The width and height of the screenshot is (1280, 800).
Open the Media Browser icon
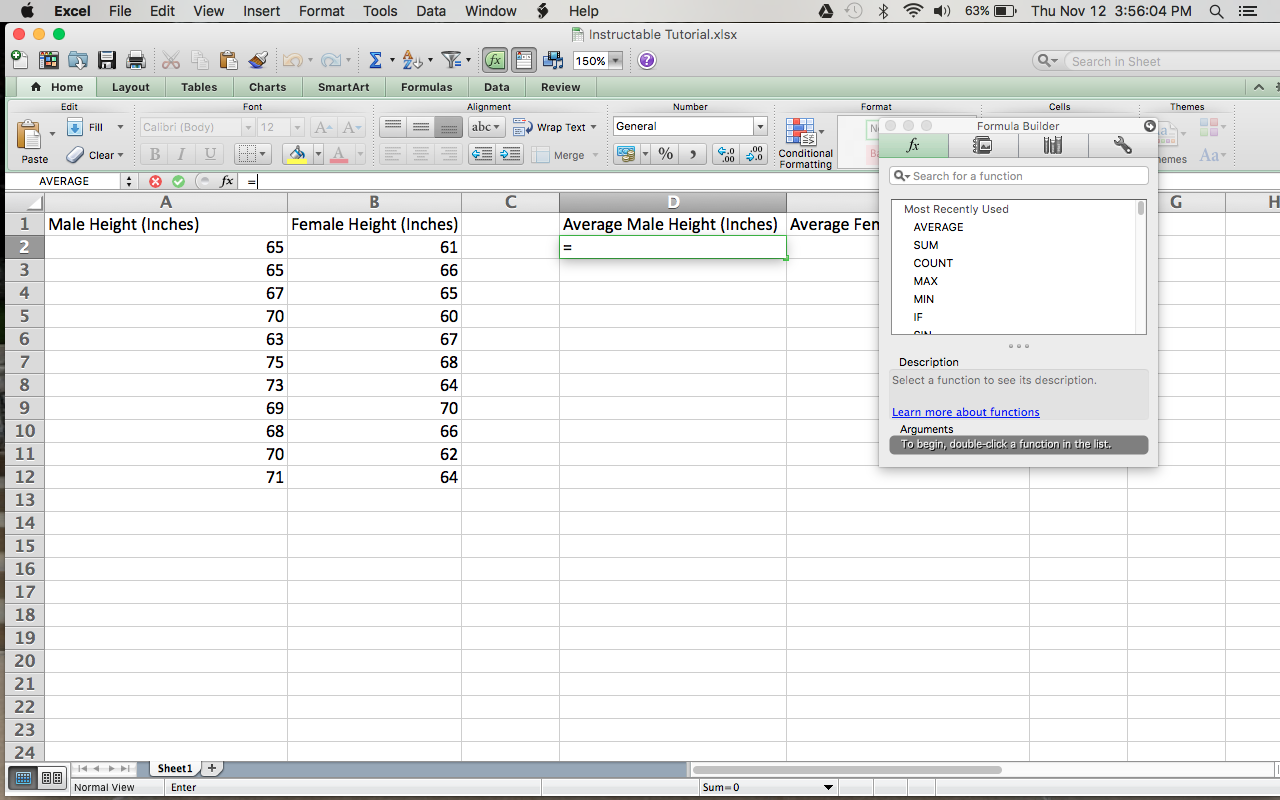553,60
